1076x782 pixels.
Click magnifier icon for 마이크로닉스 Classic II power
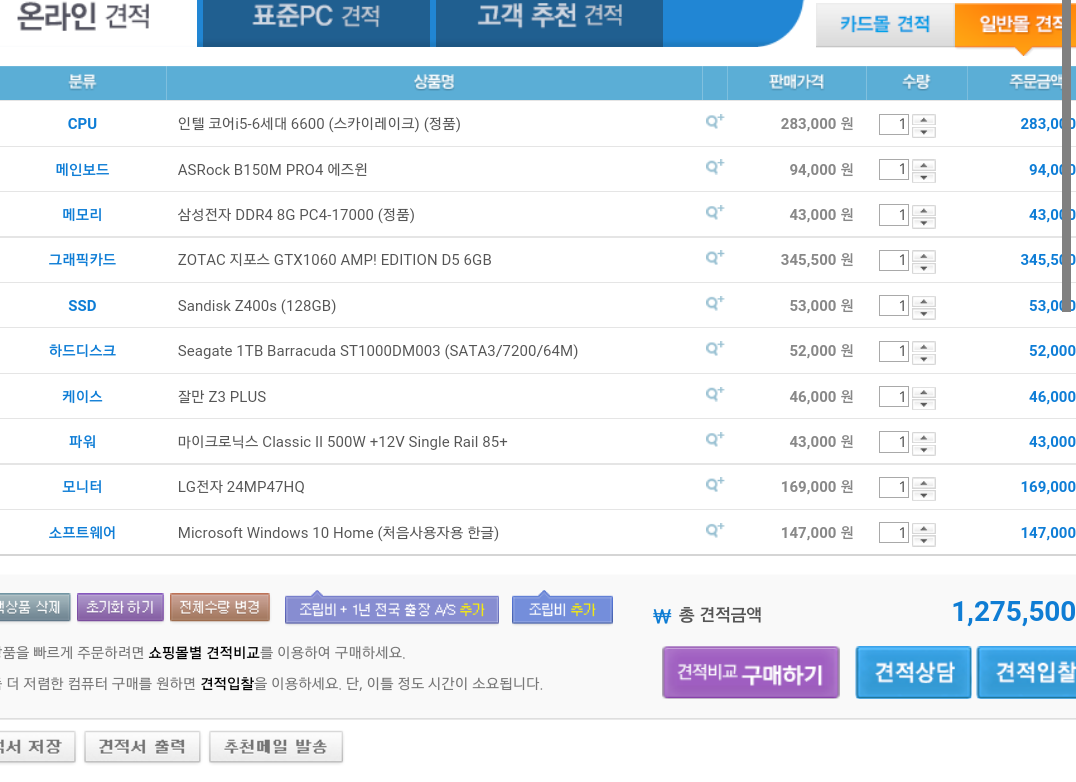[714, 440]
